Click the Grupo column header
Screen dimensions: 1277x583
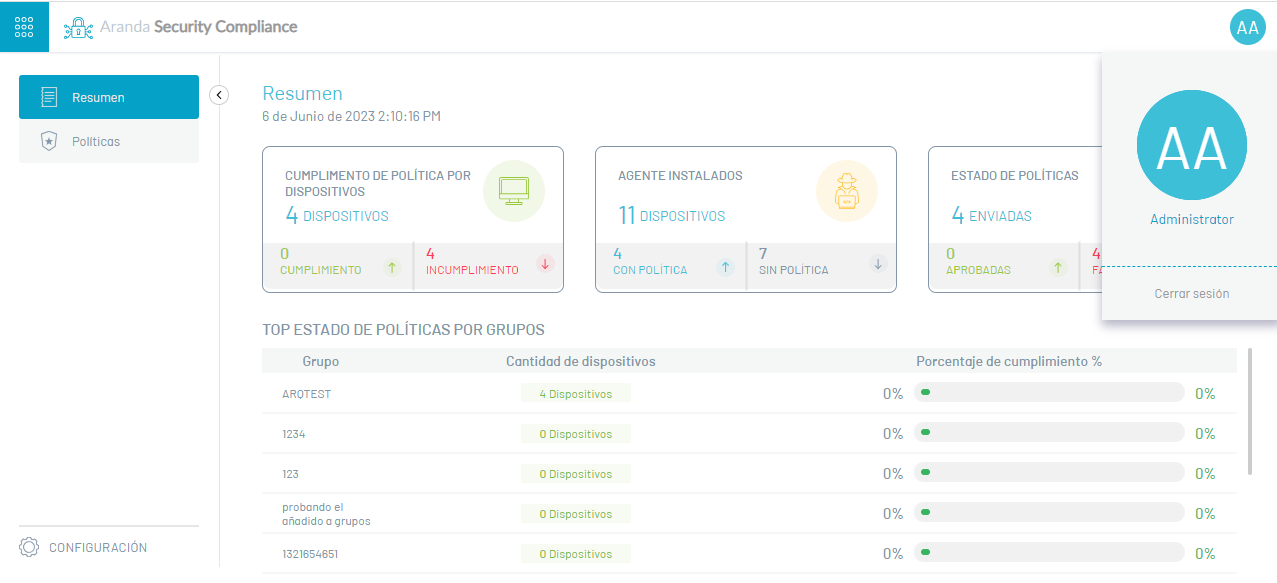(320, 361)
